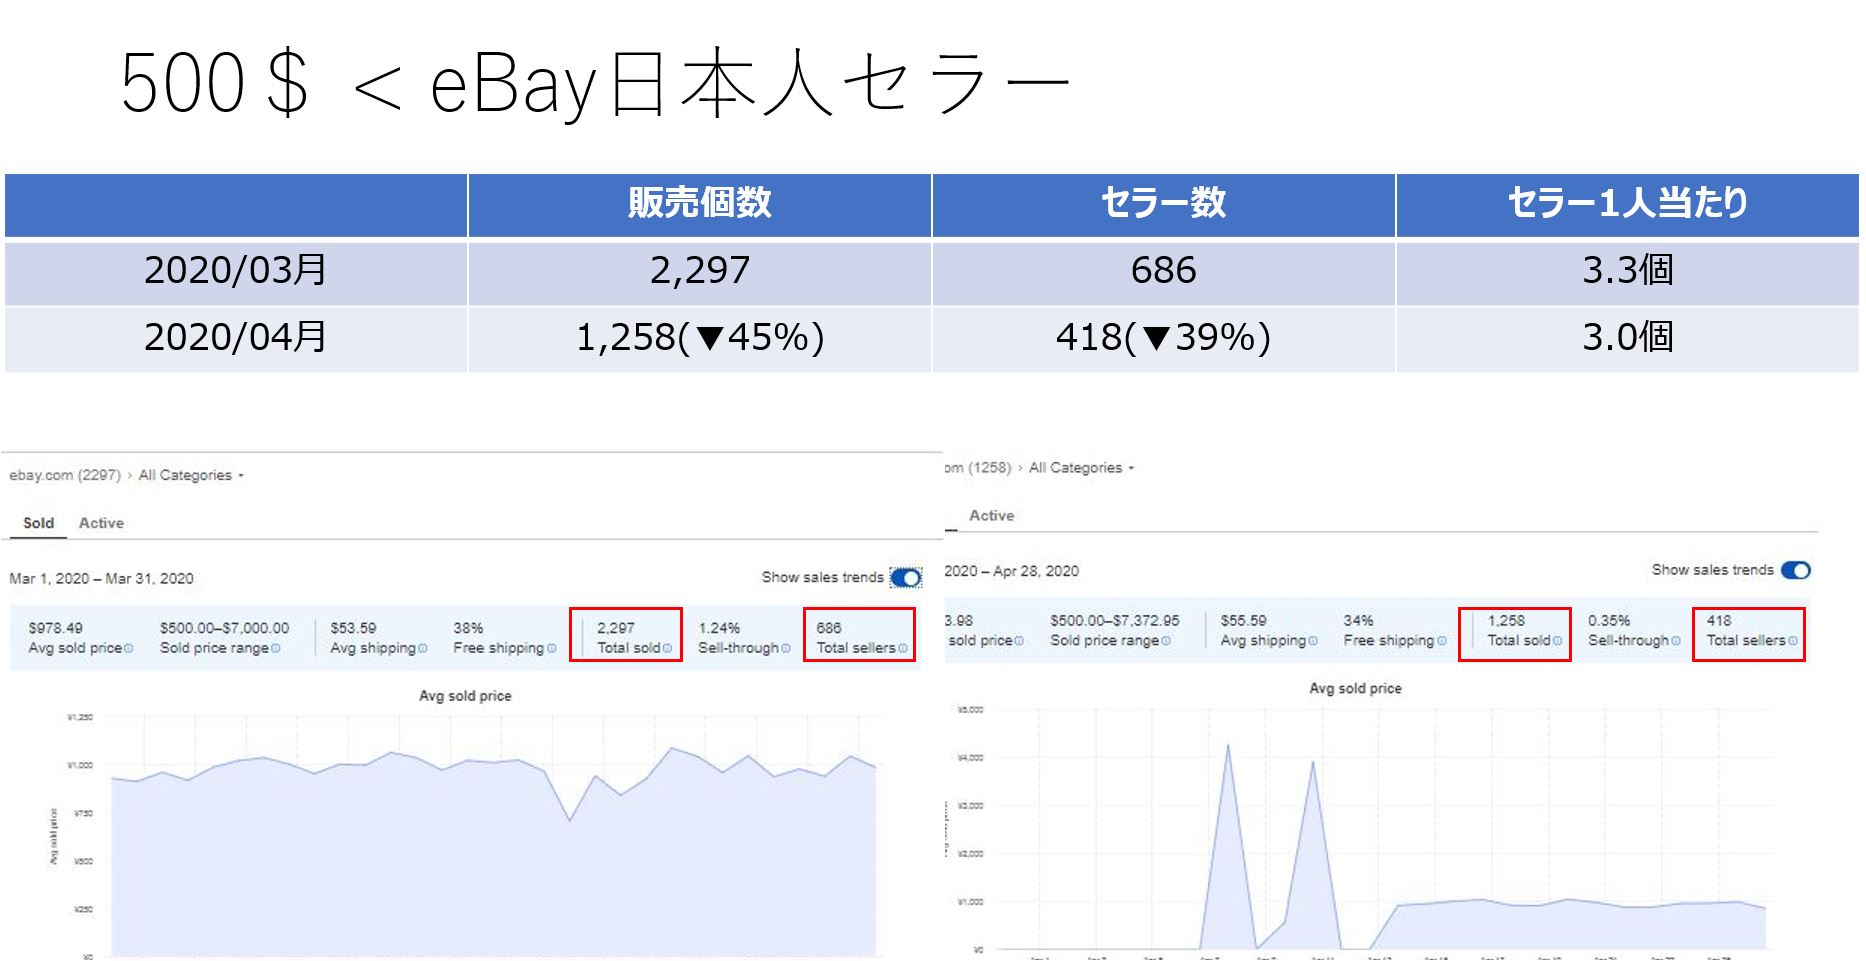Click date range ending Apr 28, 2020
Screen dimensions: 1866x961
coord(1012,571)
